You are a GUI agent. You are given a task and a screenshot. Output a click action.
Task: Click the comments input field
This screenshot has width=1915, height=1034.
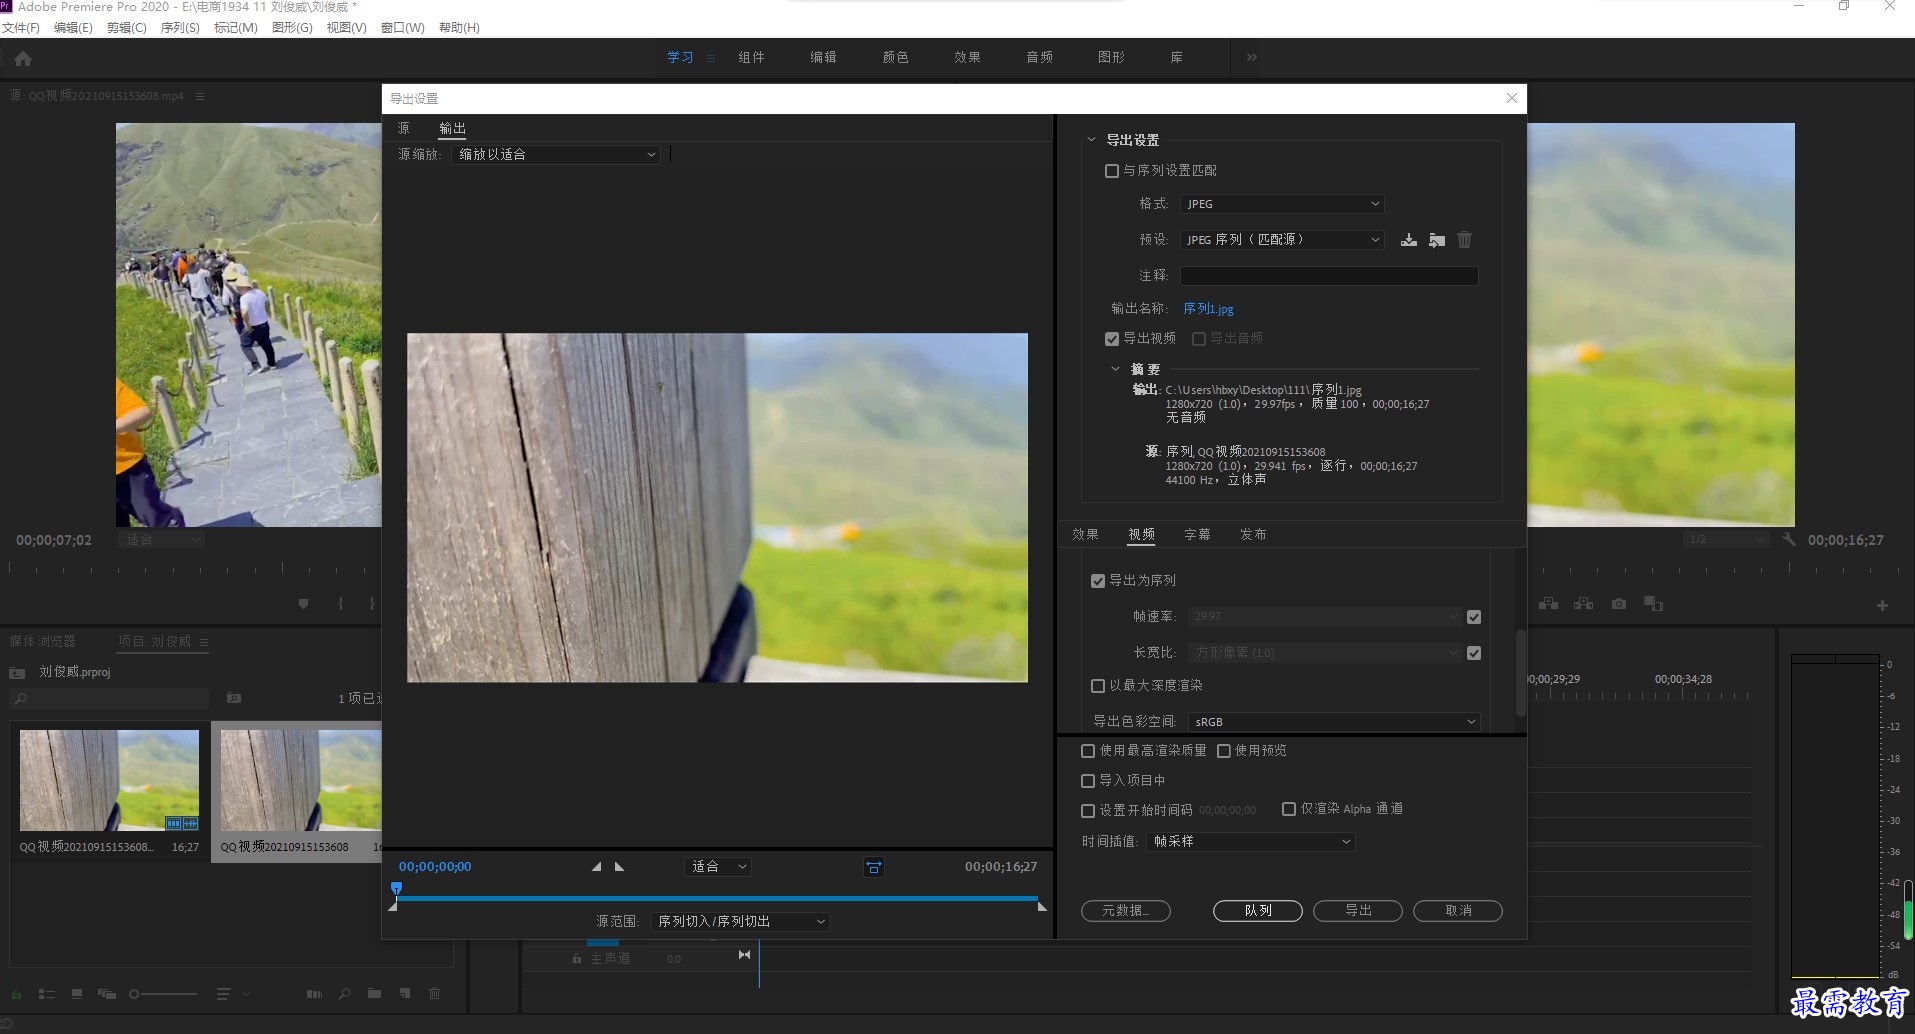[1329, 276]
